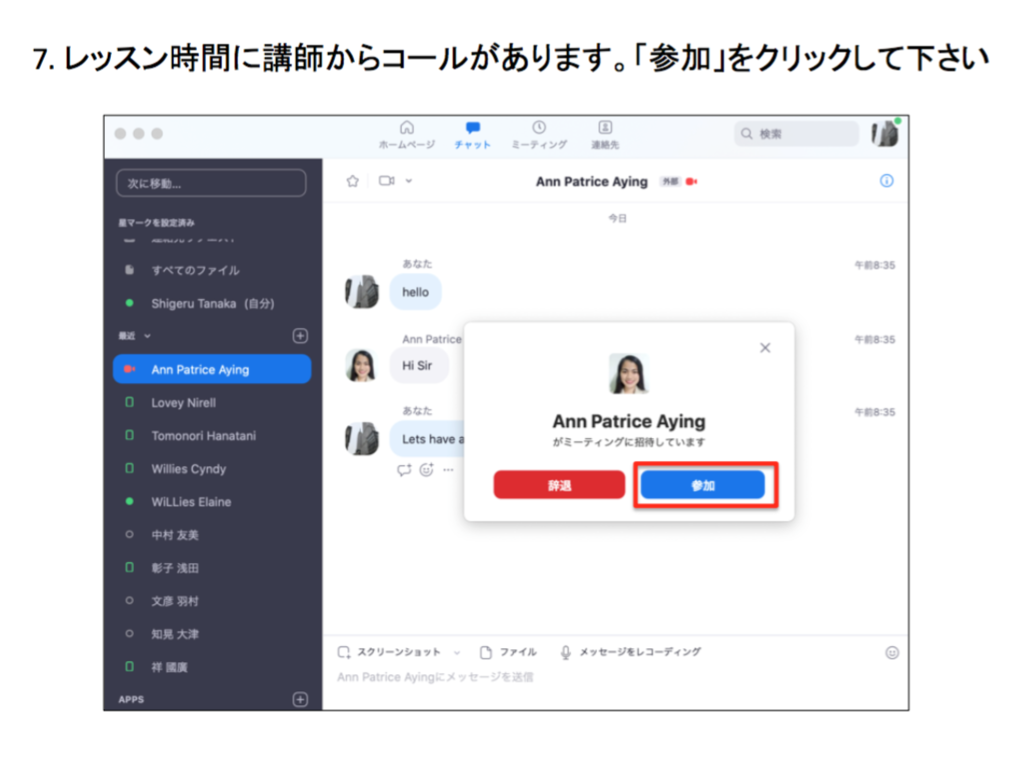Open the ミーティング tab
This screenshot has width=1020, height=763.
tap(539, 135)
